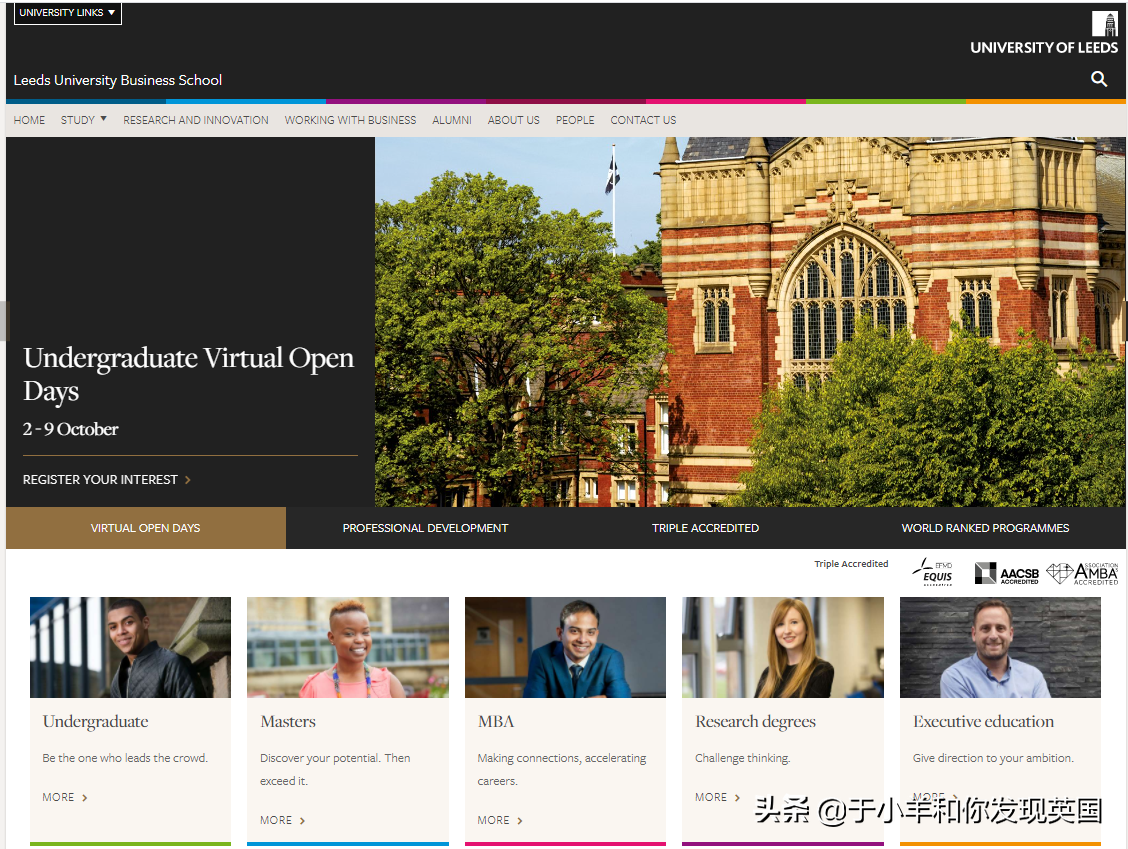Click the arrow beside Masters MORE
Screen dimensions: 1128x849
click(x=302, y=821)
